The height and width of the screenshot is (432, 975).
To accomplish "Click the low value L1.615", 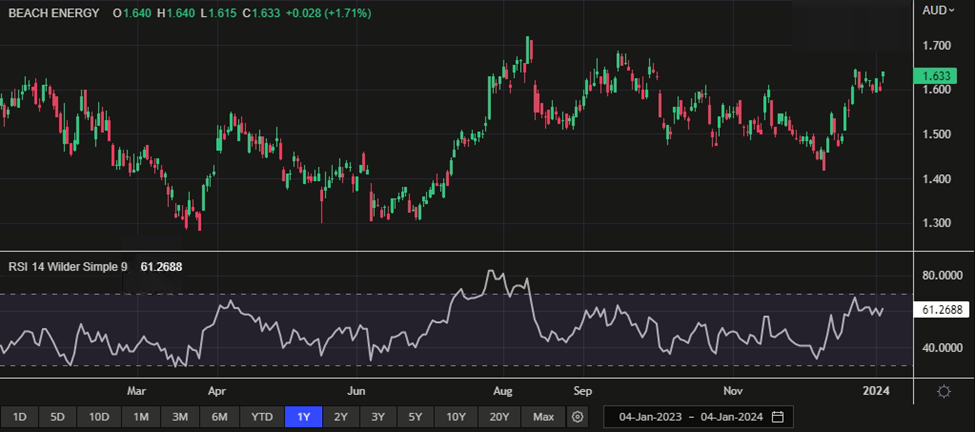I will click(219, 12).
